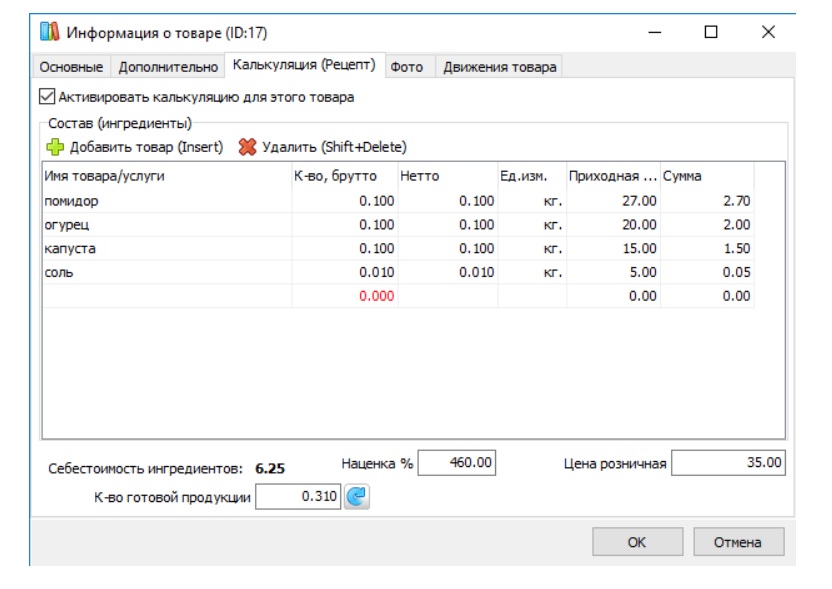Select the 'соль' row name

(59, 272)
